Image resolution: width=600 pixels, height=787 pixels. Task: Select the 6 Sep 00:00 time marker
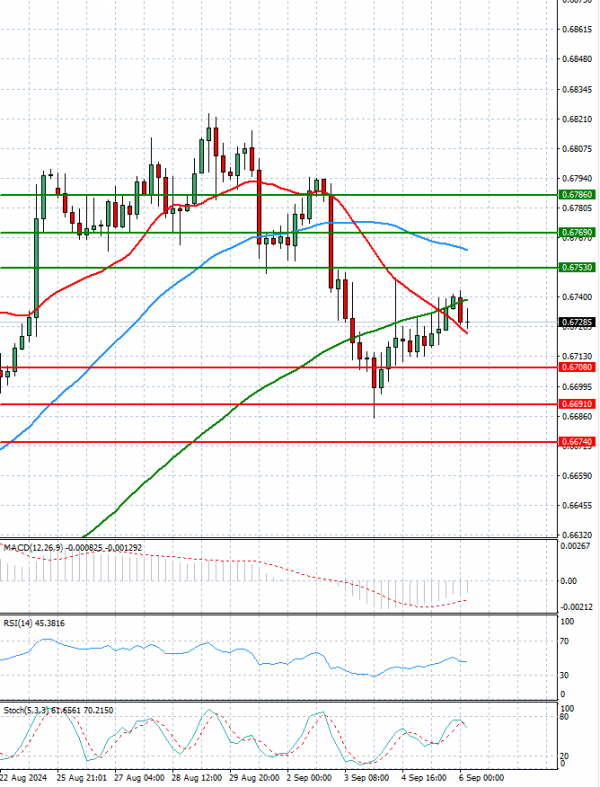tap(481, 778)
